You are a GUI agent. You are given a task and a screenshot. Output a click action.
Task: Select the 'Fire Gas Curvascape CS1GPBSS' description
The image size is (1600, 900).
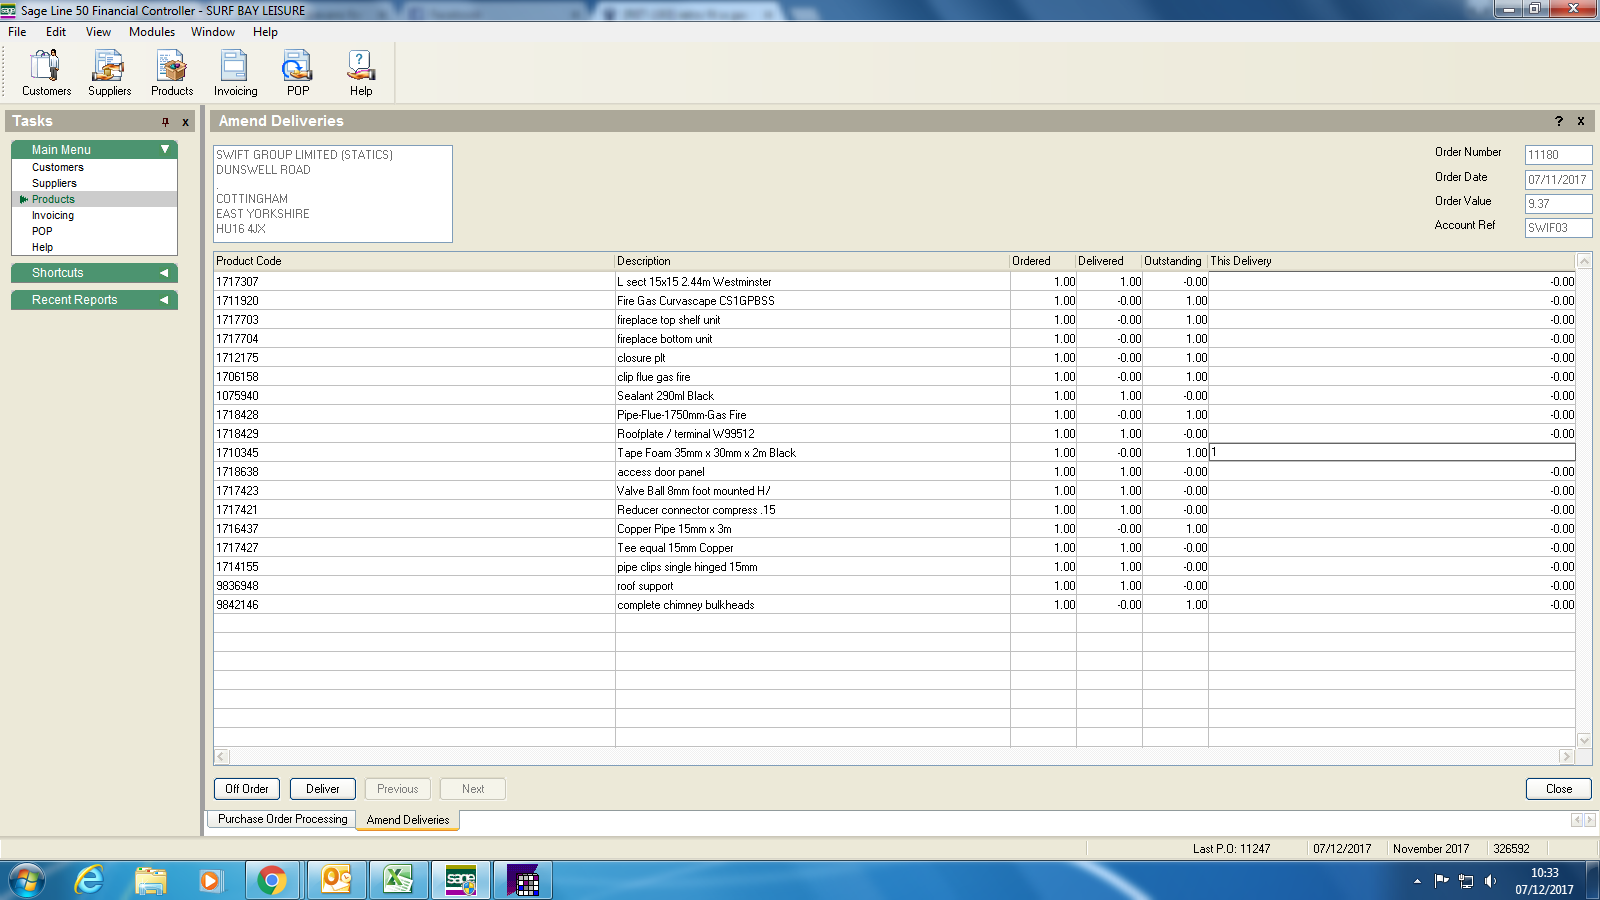696,301
